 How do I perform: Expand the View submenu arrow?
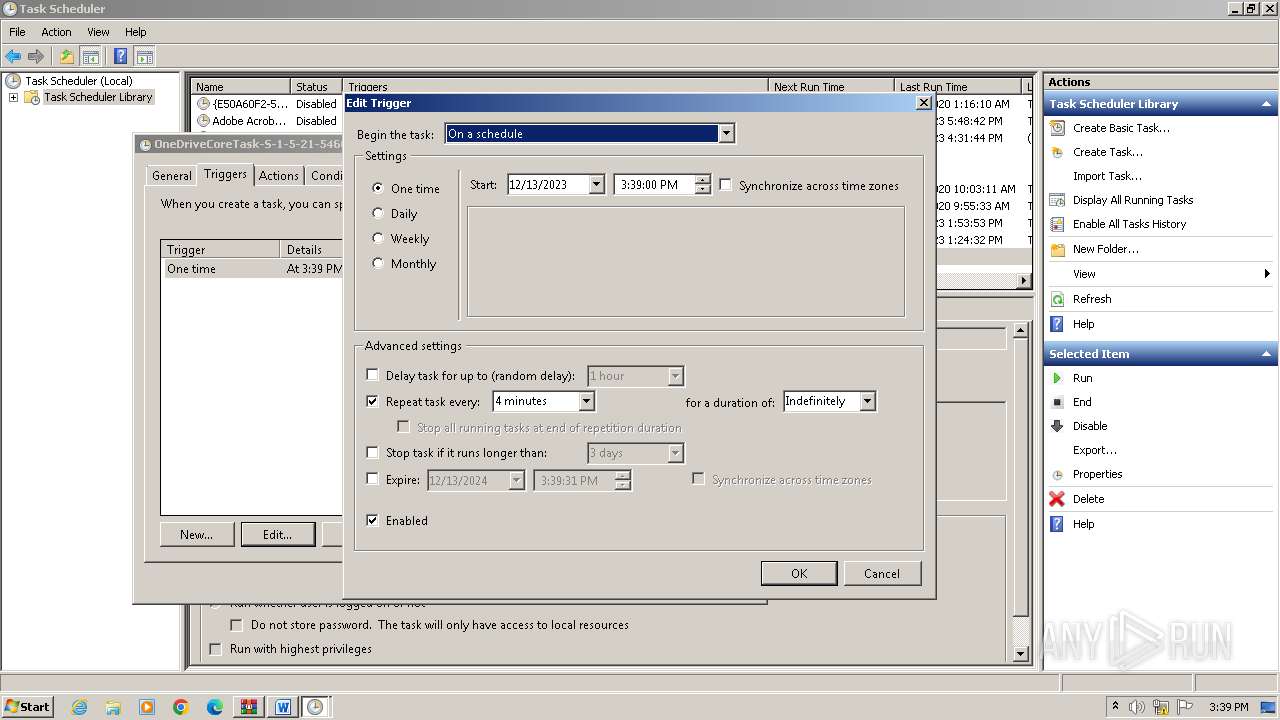tap(1267, 274)
